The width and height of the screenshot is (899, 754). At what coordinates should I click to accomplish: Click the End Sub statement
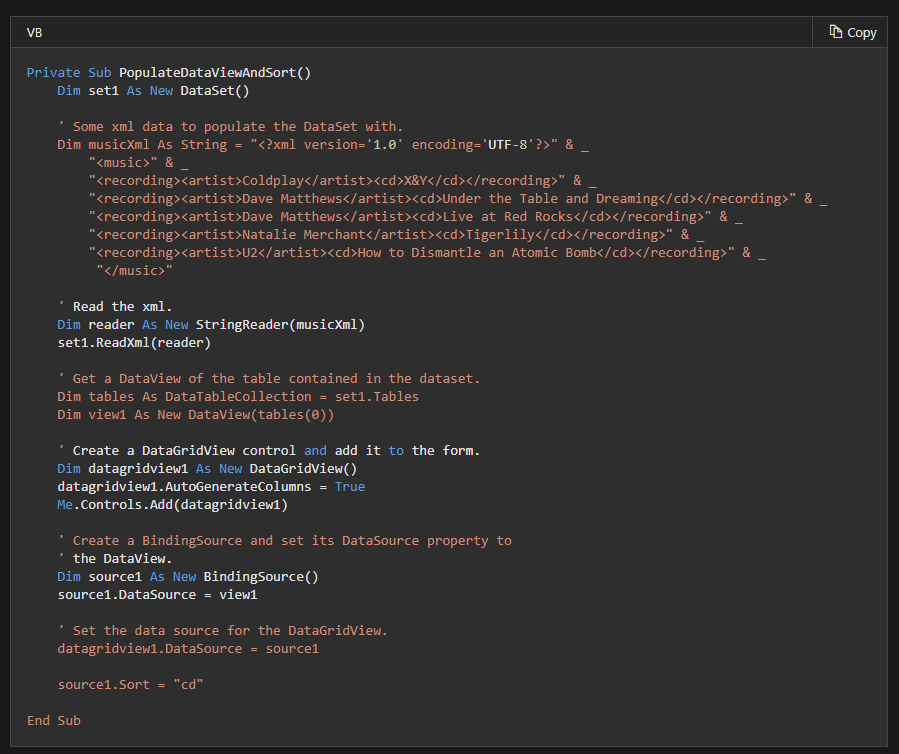(x=53, y=720)
